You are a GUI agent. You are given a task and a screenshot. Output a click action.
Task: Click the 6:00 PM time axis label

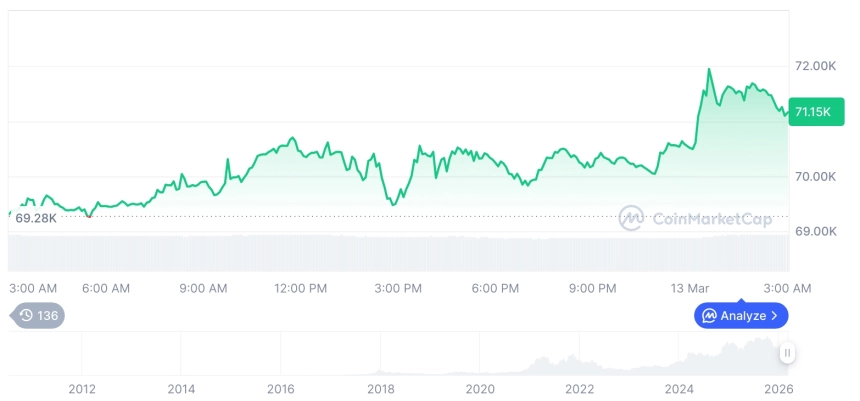(x=495, y=288)
